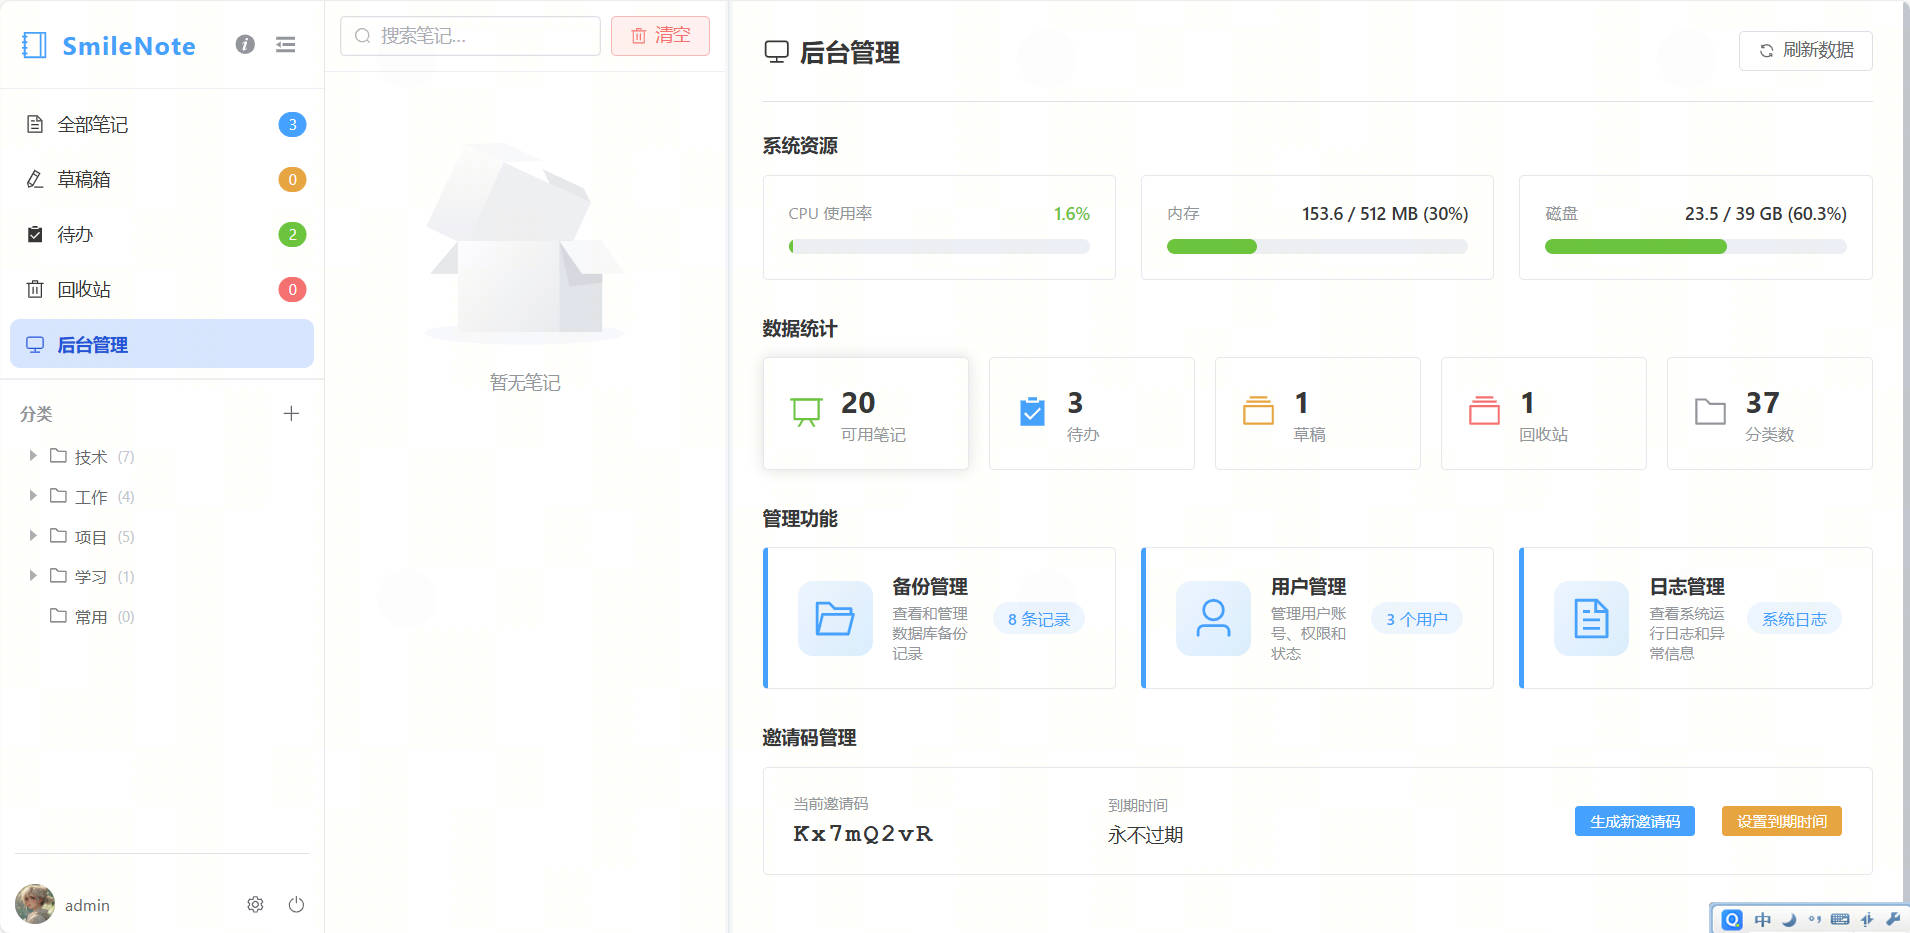Collapse the sidebar with the menu fold icon
Image resolution: width=1910 pixels, height=933 pixels.
[x=285, y=44]
